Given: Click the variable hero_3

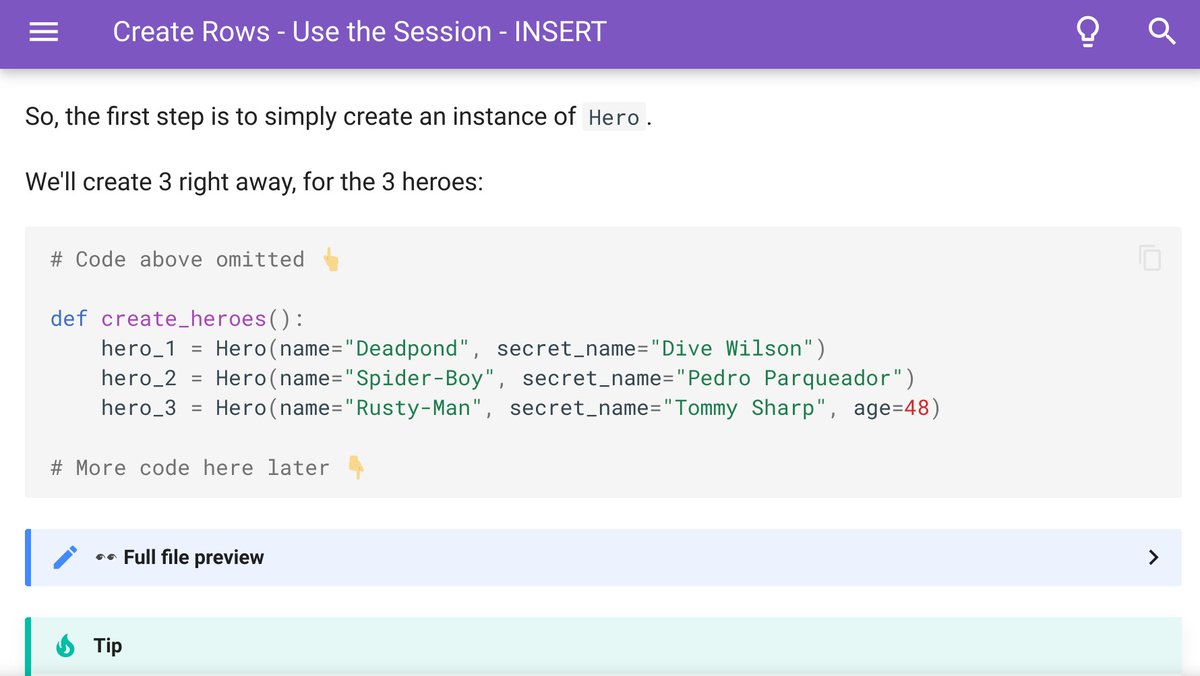Looking at the screenshot, I should (139, 408).
